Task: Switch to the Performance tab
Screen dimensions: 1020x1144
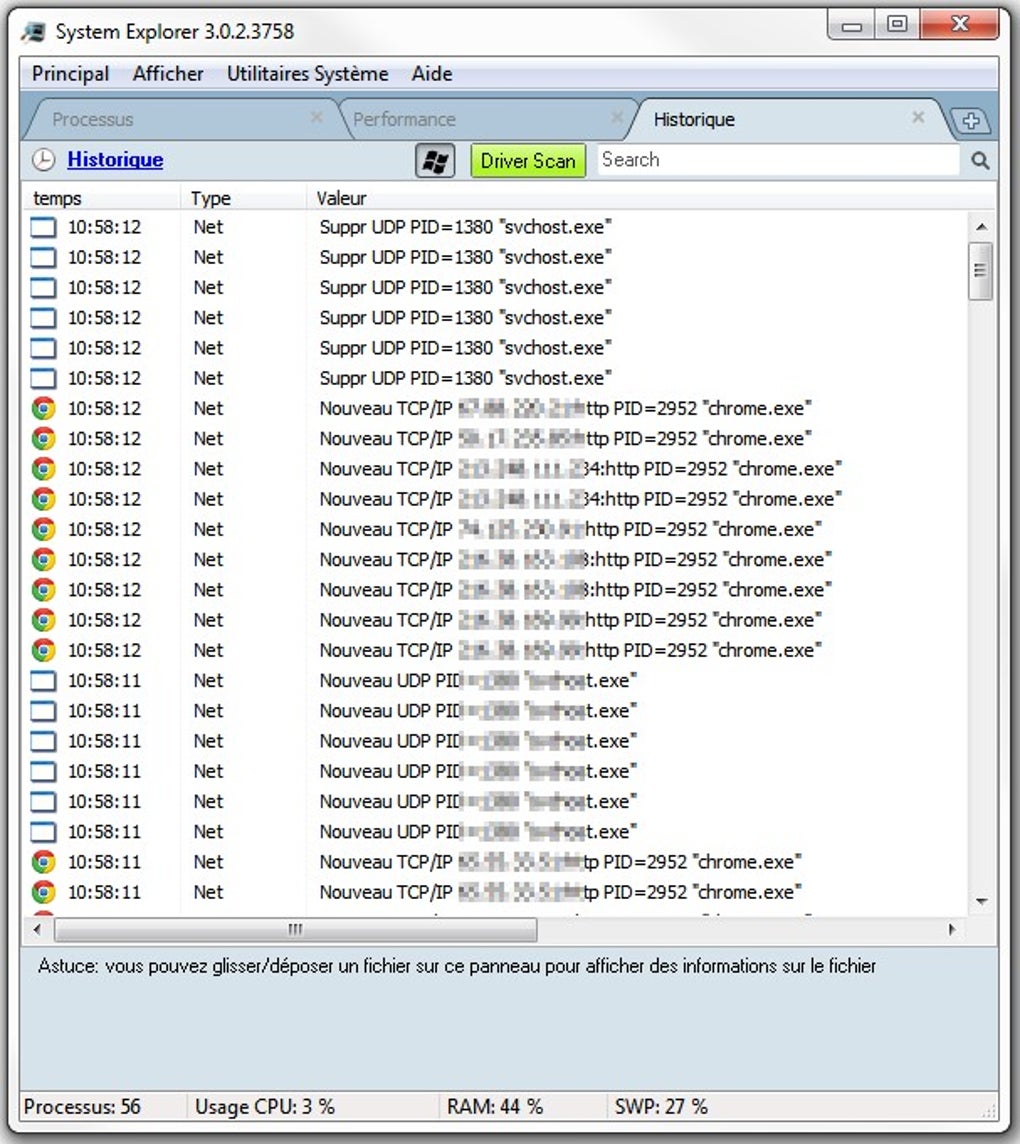Action: click(x=404, y=119)
